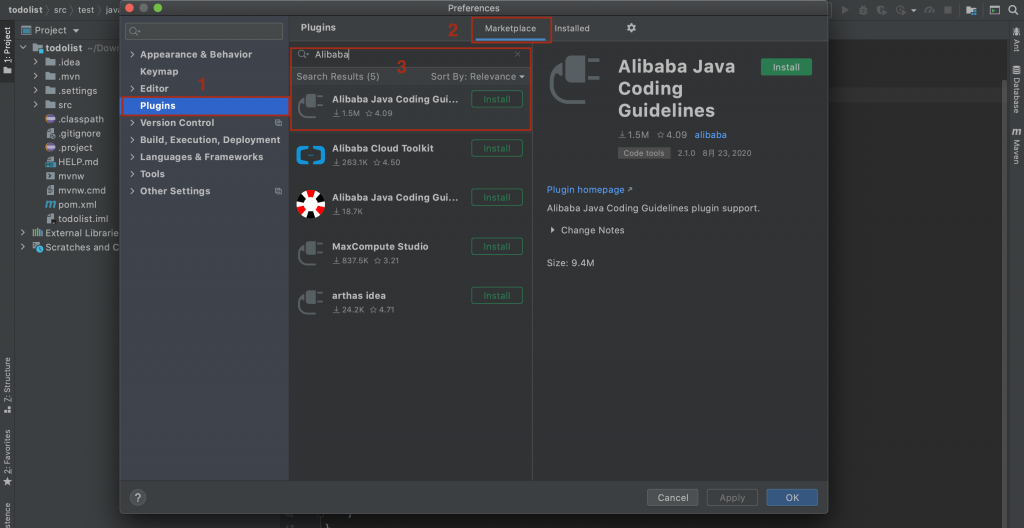This screenshot has width=1024, height=528.
Task: Click the OK button
Action: coord(792,497)
